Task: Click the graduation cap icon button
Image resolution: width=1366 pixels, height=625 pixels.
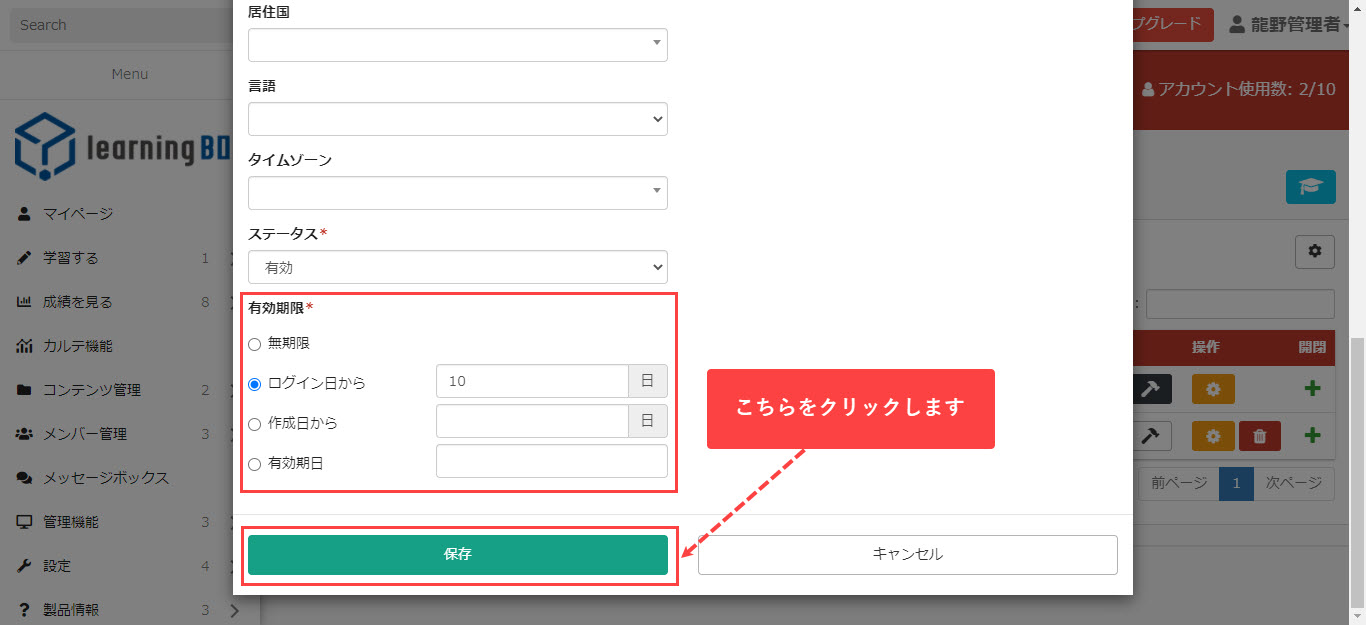Action: (x=1310, y=186)
